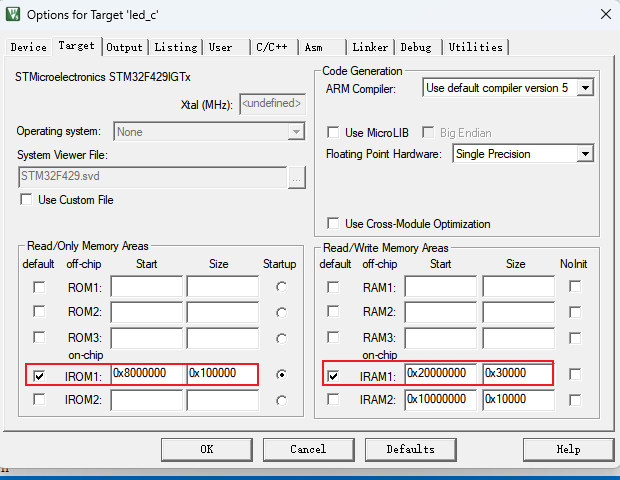Click the IROM2 Size field
The height and width of the screenshot is (480, 620).
click(223, 401)
